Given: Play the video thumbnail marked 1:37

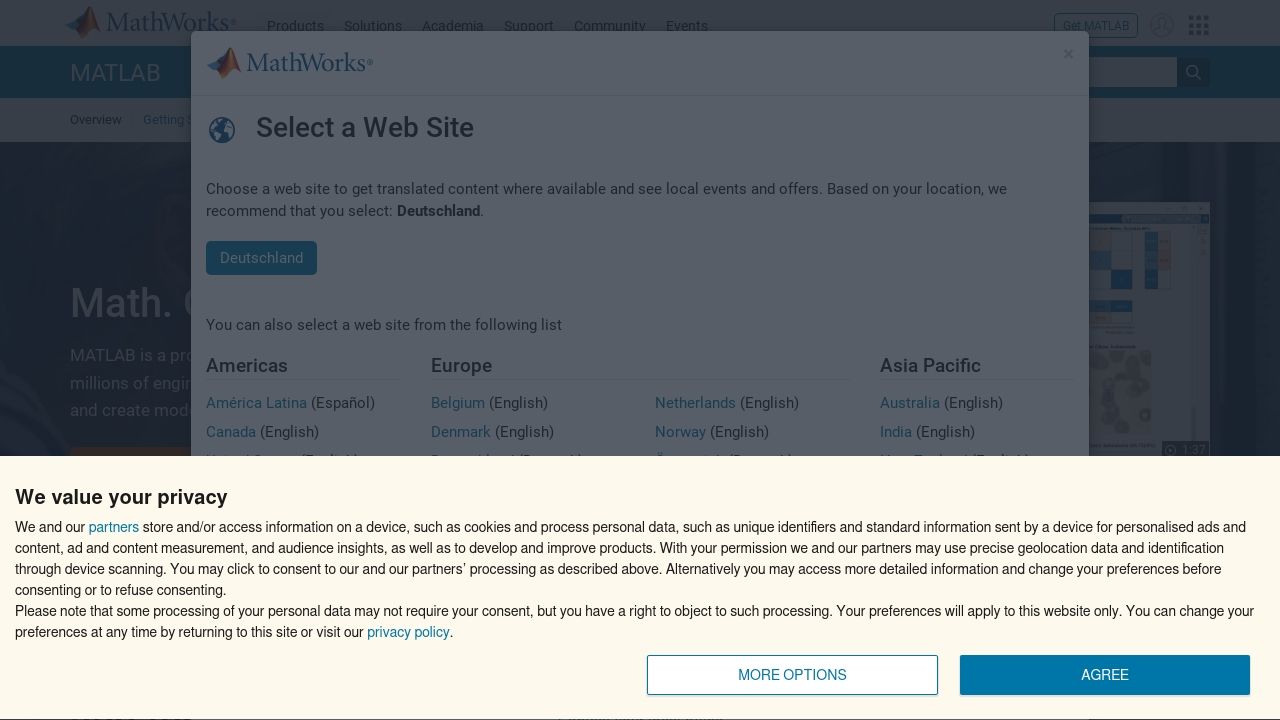Looking at the screenshot, I should (1149, 330).
